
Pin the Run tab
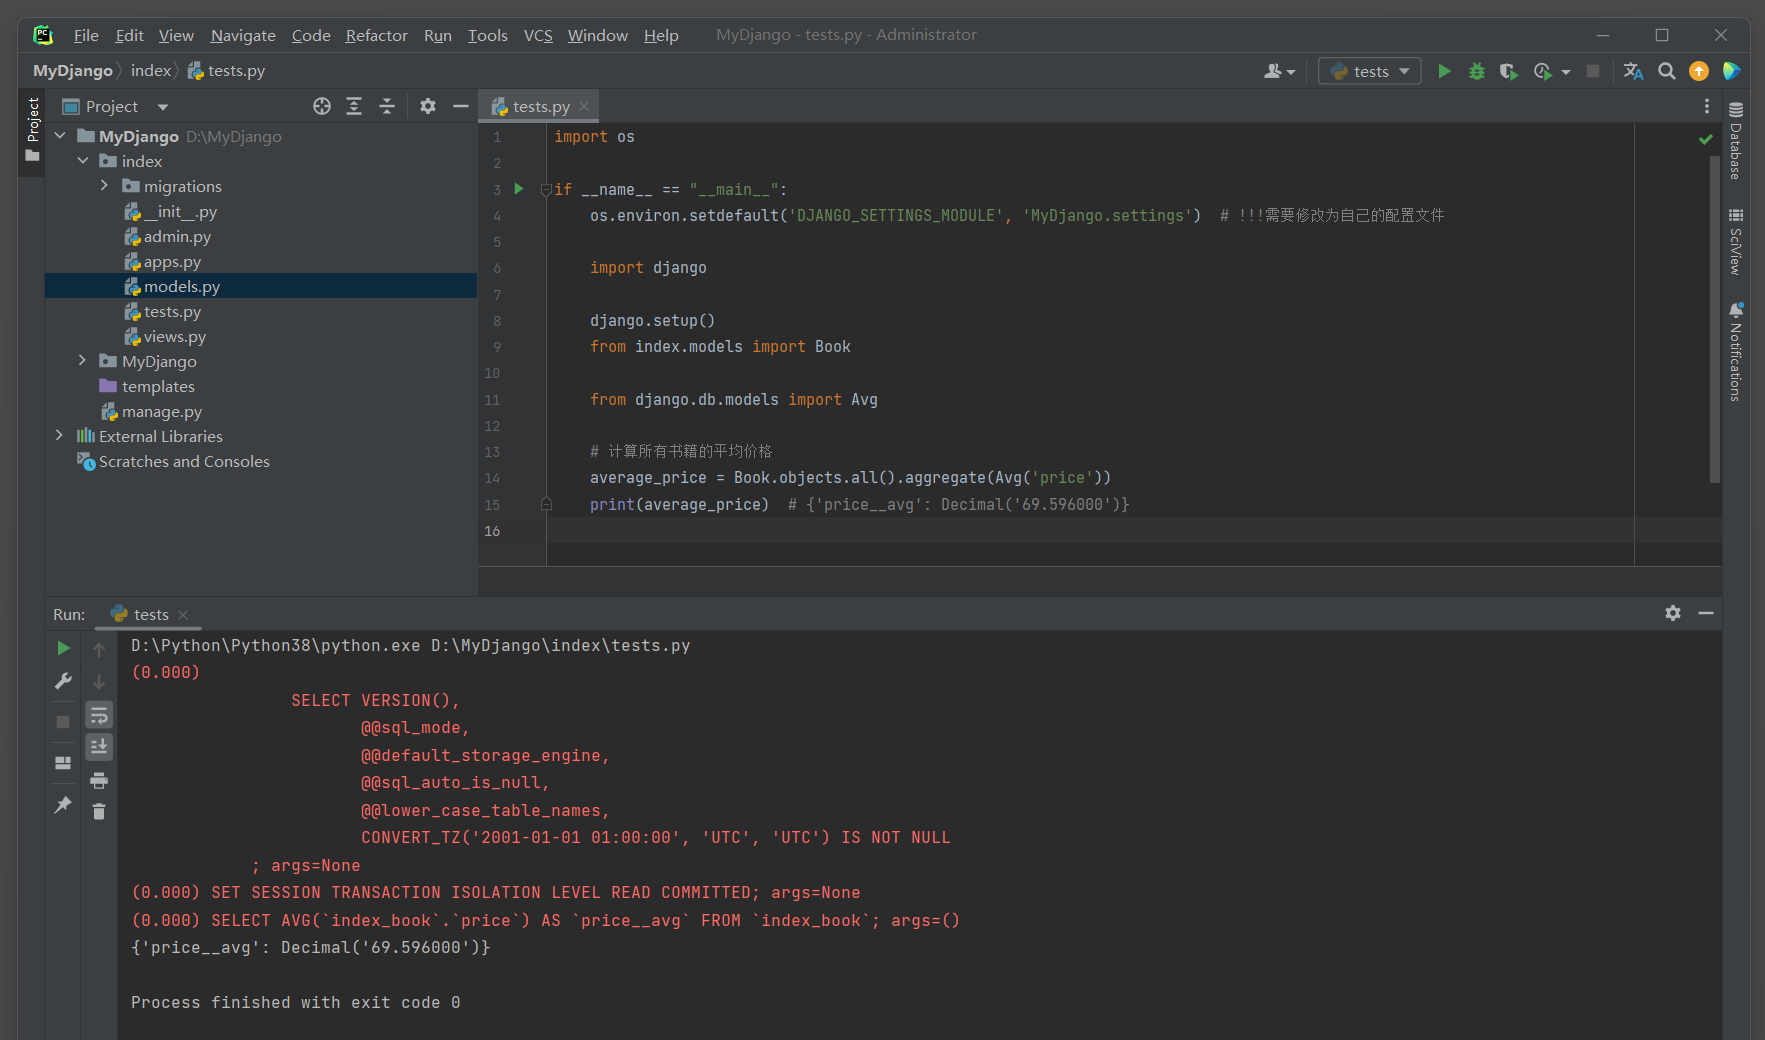pyautogui.click(x=63, y=804)
